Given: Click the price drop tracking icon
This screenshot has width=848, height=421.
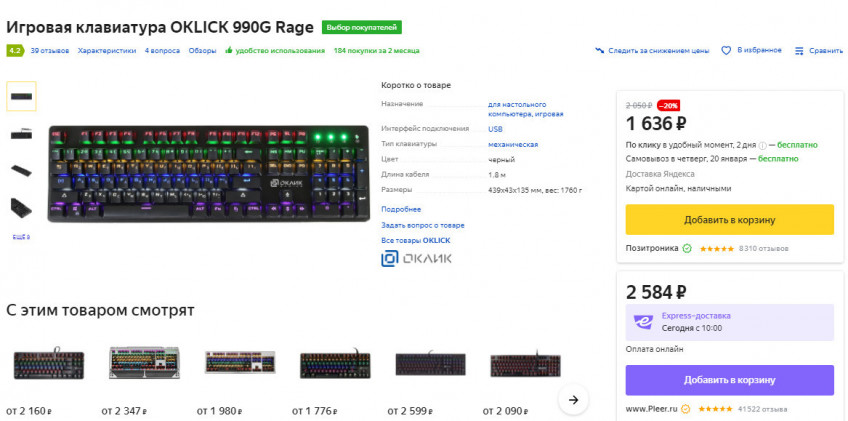Looking at the screenshot, I should pos(599,50).
